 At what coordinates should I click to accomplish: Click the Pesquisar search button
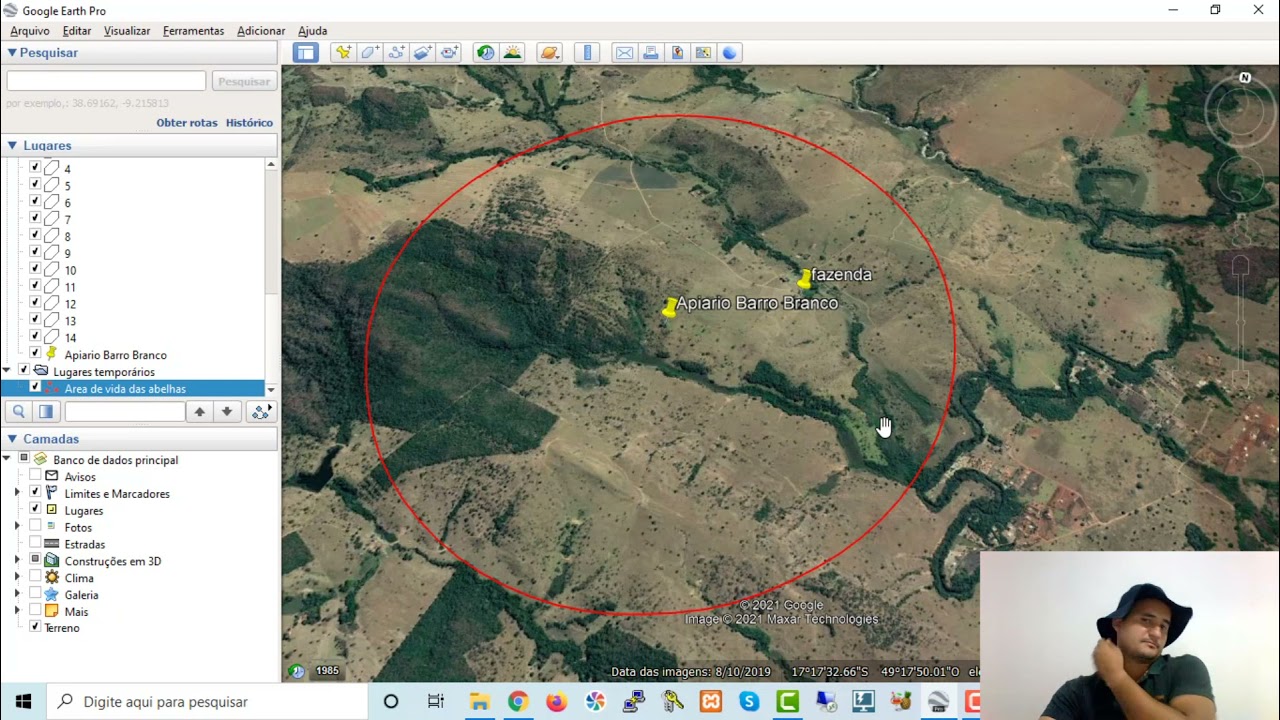244,81
